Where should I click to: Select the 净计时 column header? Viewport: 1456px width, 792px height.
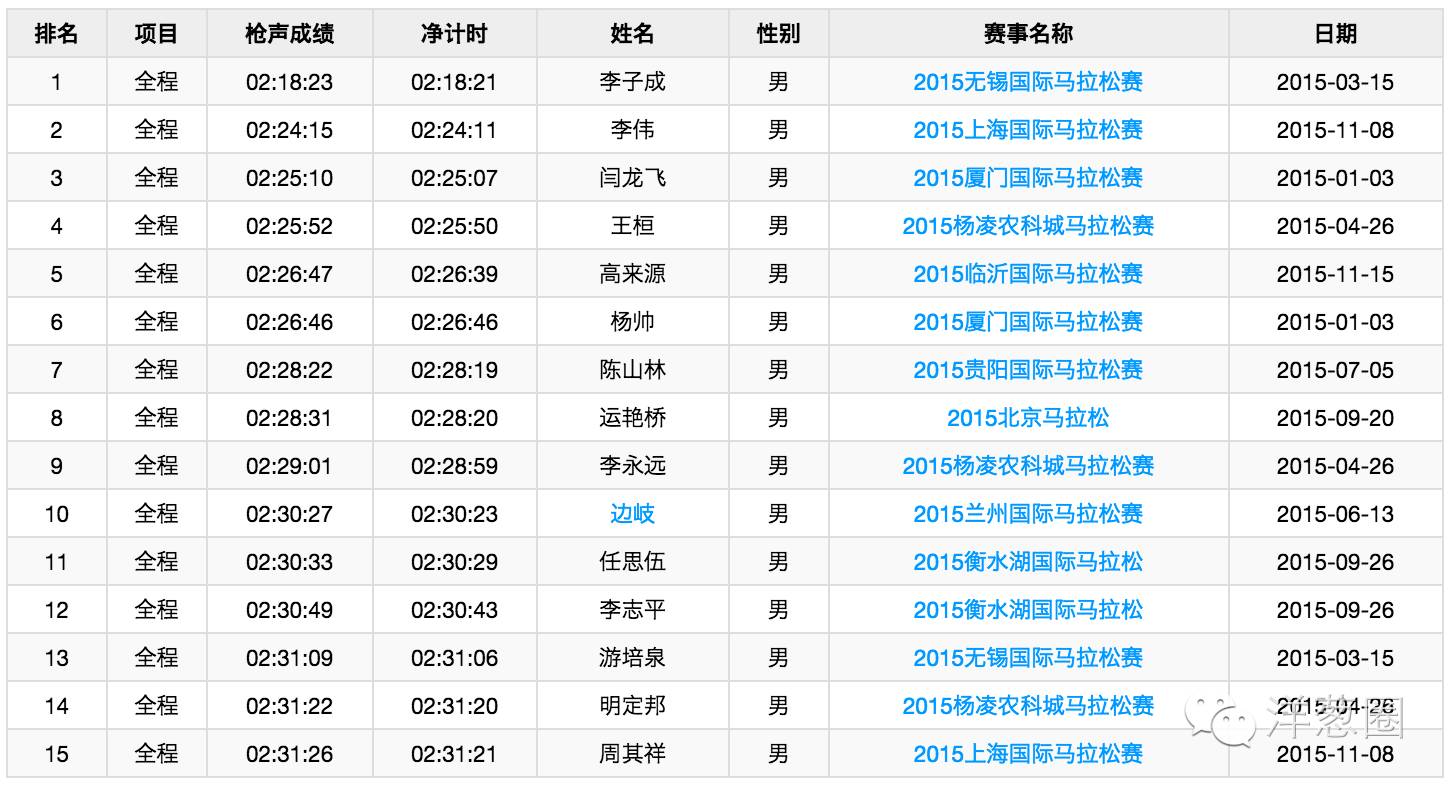click(x=454, y=34)
